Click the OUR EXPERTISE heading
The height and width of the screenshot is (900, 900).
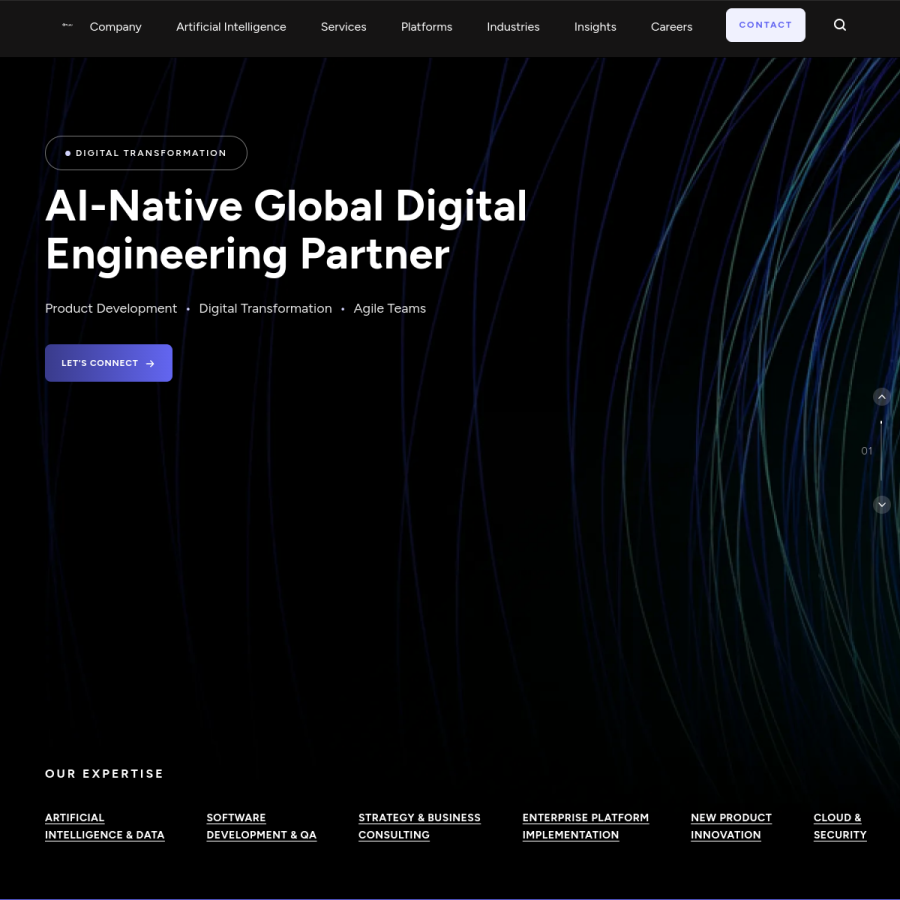(104, 774)
